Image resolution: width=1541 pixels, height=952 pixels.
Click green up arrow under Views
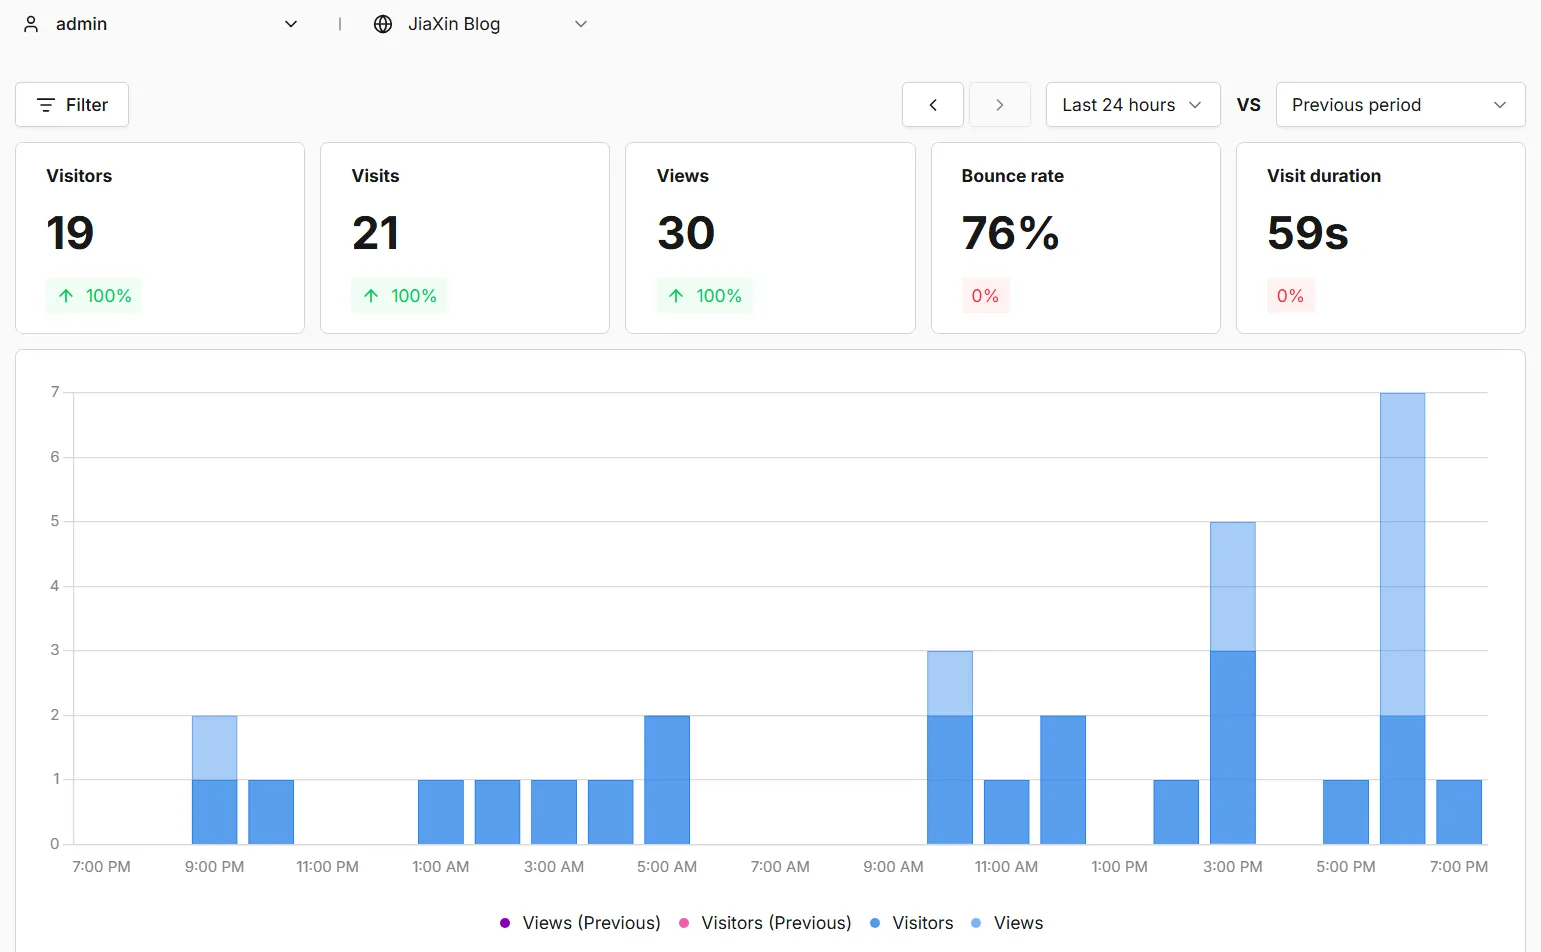[x=676, y=296]
